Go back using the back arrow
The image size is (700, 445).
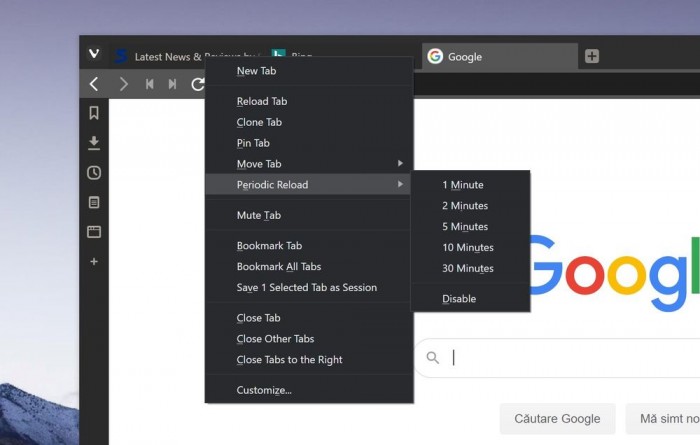(94, 84)
